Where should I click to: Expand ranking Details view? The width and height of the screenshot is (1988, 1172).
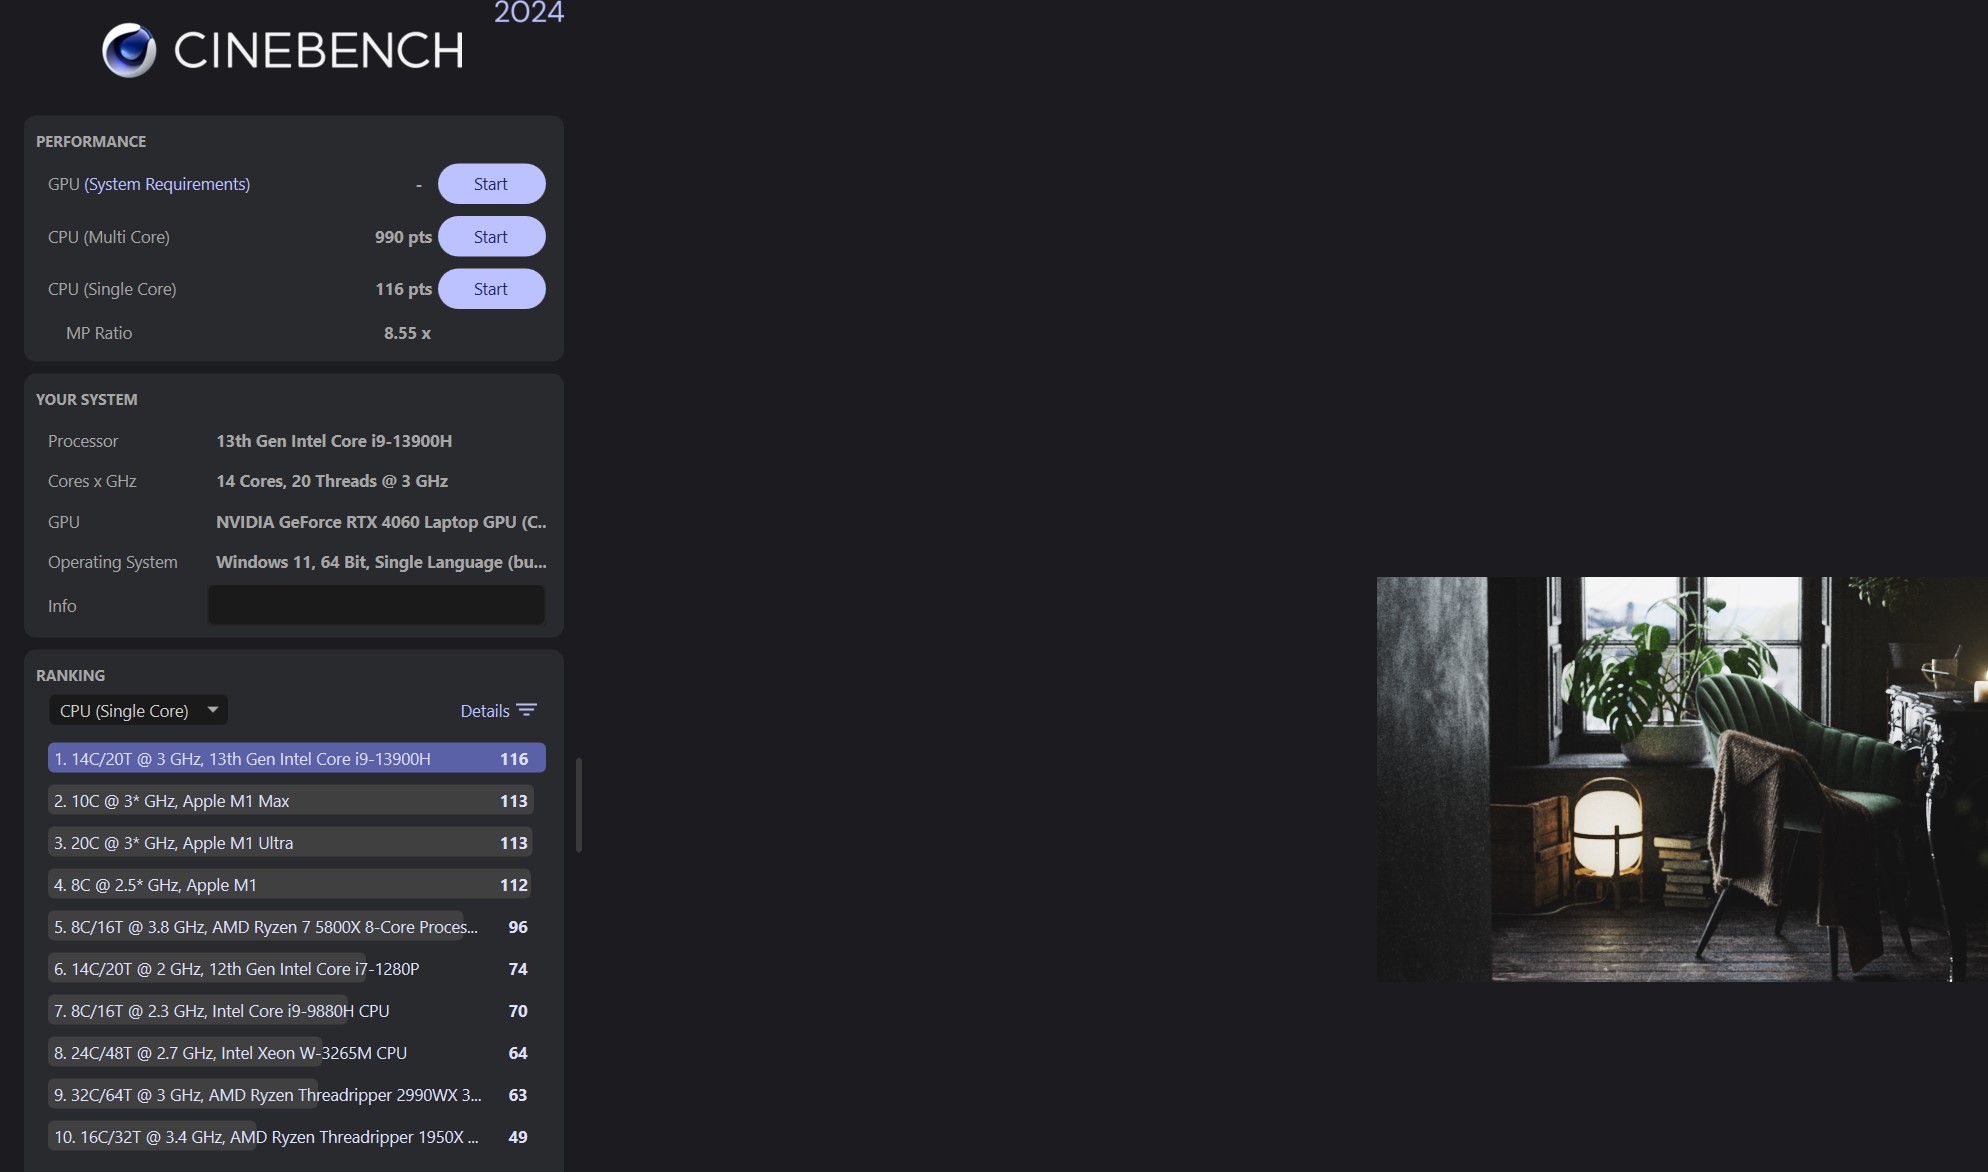coord(485,711)
